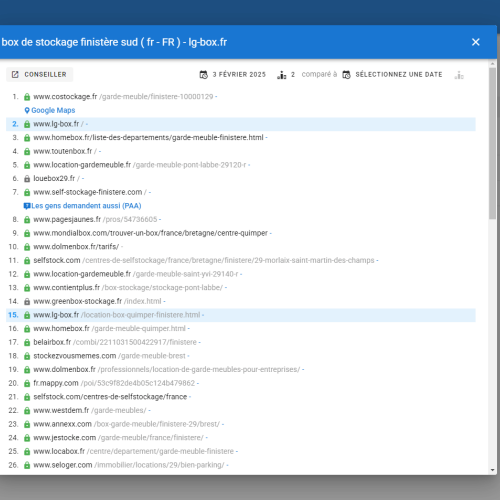
Task: Select the highlighted www.lg-box.fr rank 2 row
Action: tap(241, 124)
